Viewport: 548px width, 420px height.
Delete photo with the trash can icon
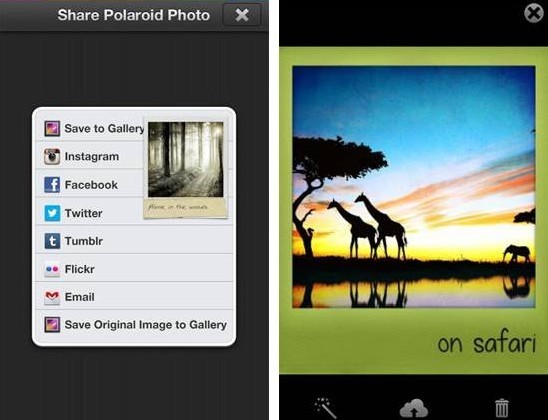[x=502, y=408]
